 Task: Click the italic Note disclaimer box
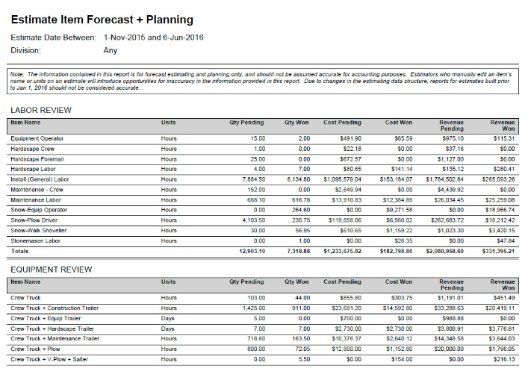click(263, 81)
